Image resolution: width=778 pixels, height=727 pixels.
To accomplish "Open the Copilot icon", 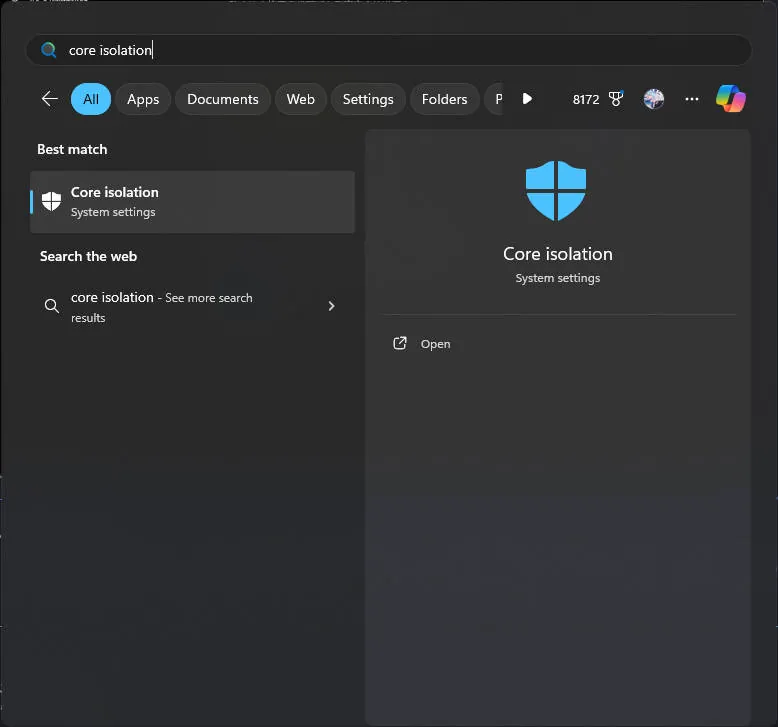I will [731, 99].
